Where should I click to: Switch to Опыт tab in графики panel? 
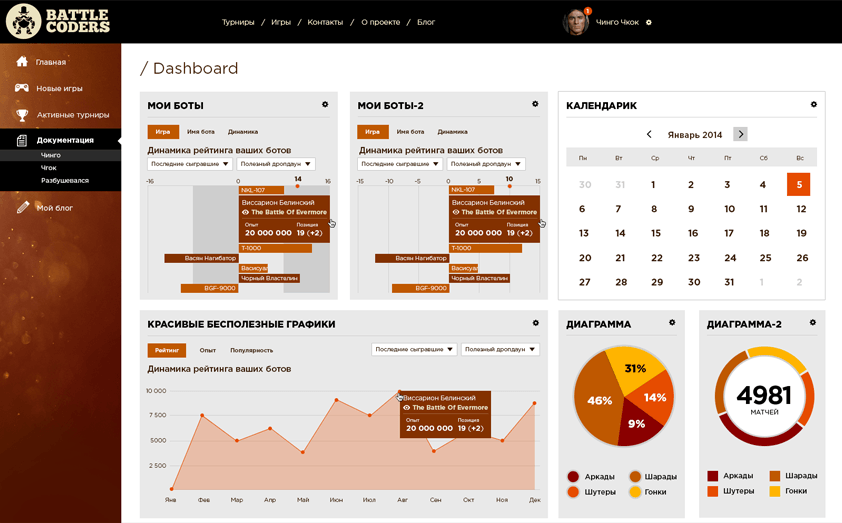coord(208,350)
